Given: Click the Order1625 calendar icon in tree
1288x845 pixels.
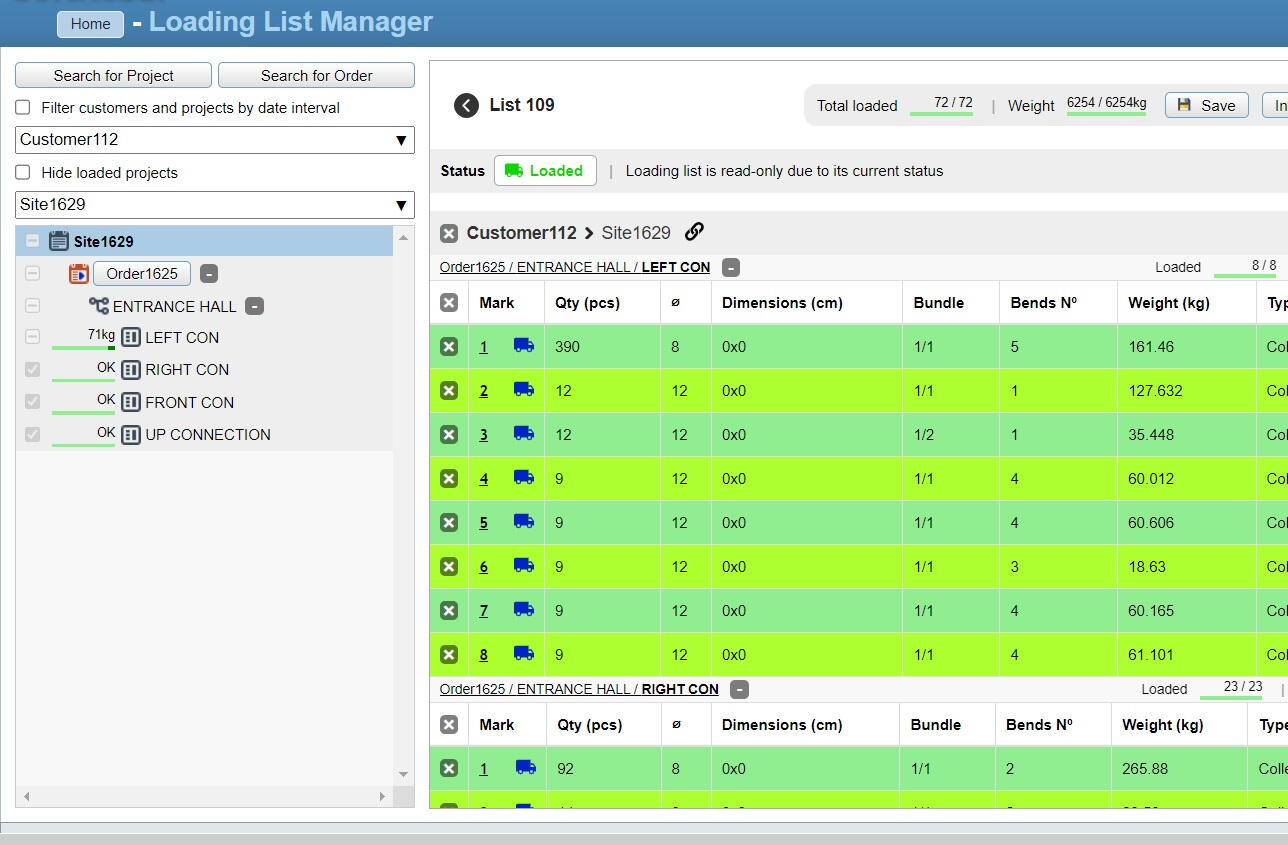Looking at the screenshot, I should coord(79,273).
